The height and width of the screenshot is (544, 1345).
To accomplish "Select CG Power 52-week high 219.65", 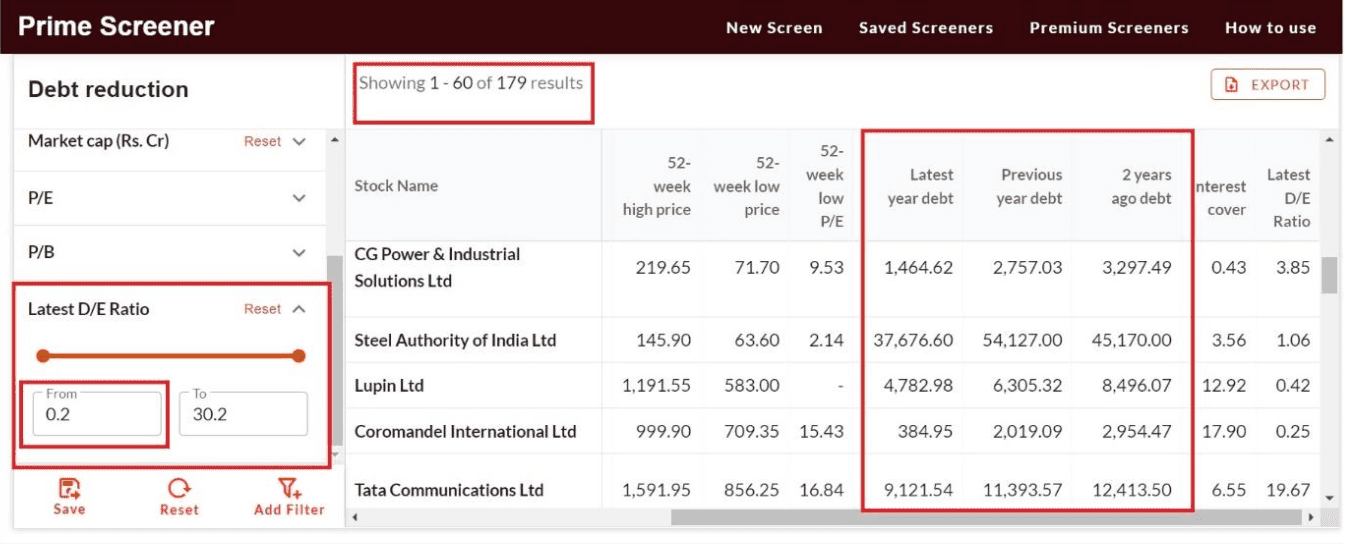I will (663, 268).
